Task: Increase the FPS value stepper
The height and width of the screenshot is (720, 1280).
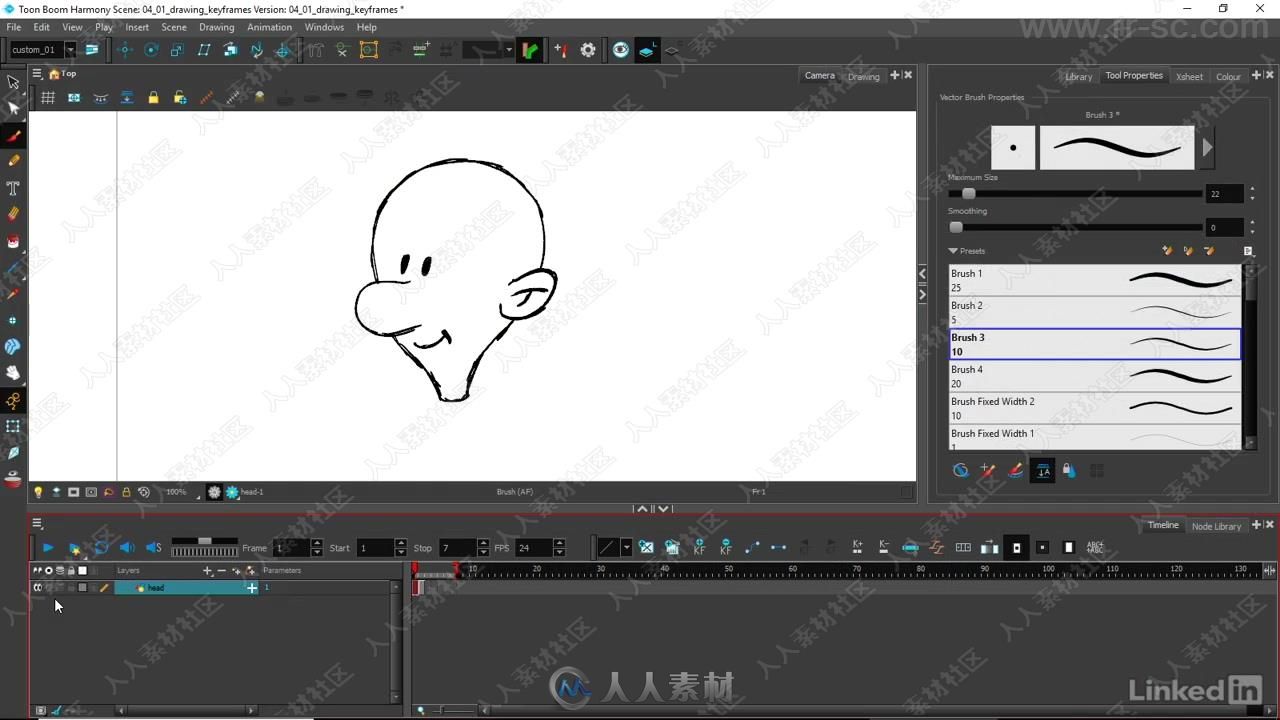Action: pyautogui.click(x=559, y=543)
